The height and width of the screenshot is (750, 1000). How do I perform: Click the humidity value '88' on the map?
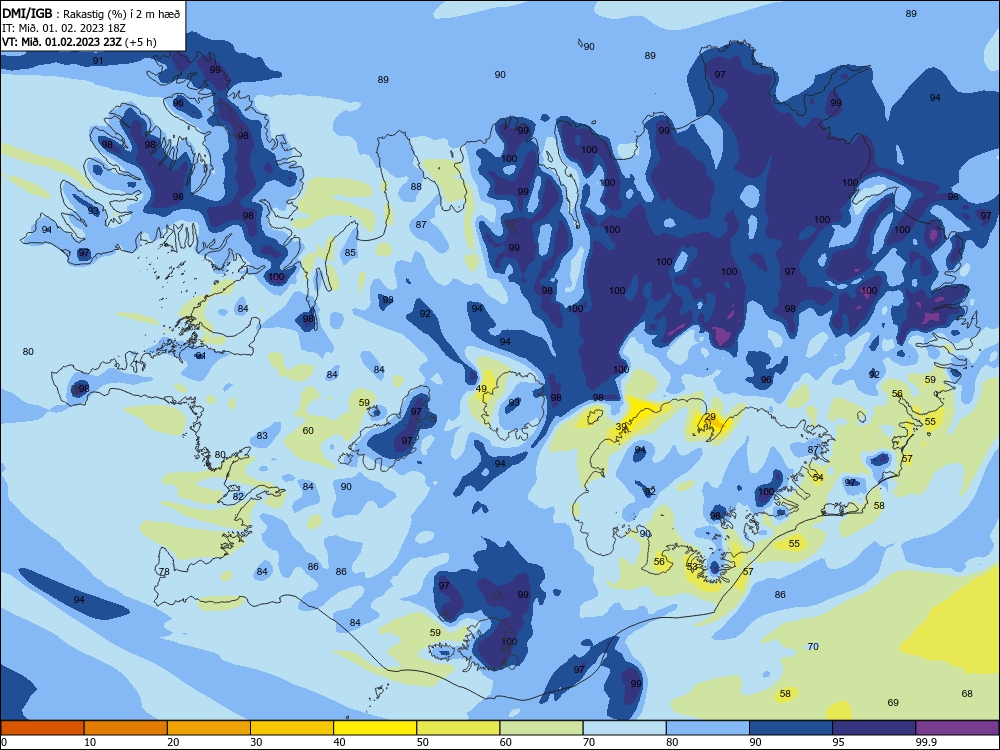(416, 187)
